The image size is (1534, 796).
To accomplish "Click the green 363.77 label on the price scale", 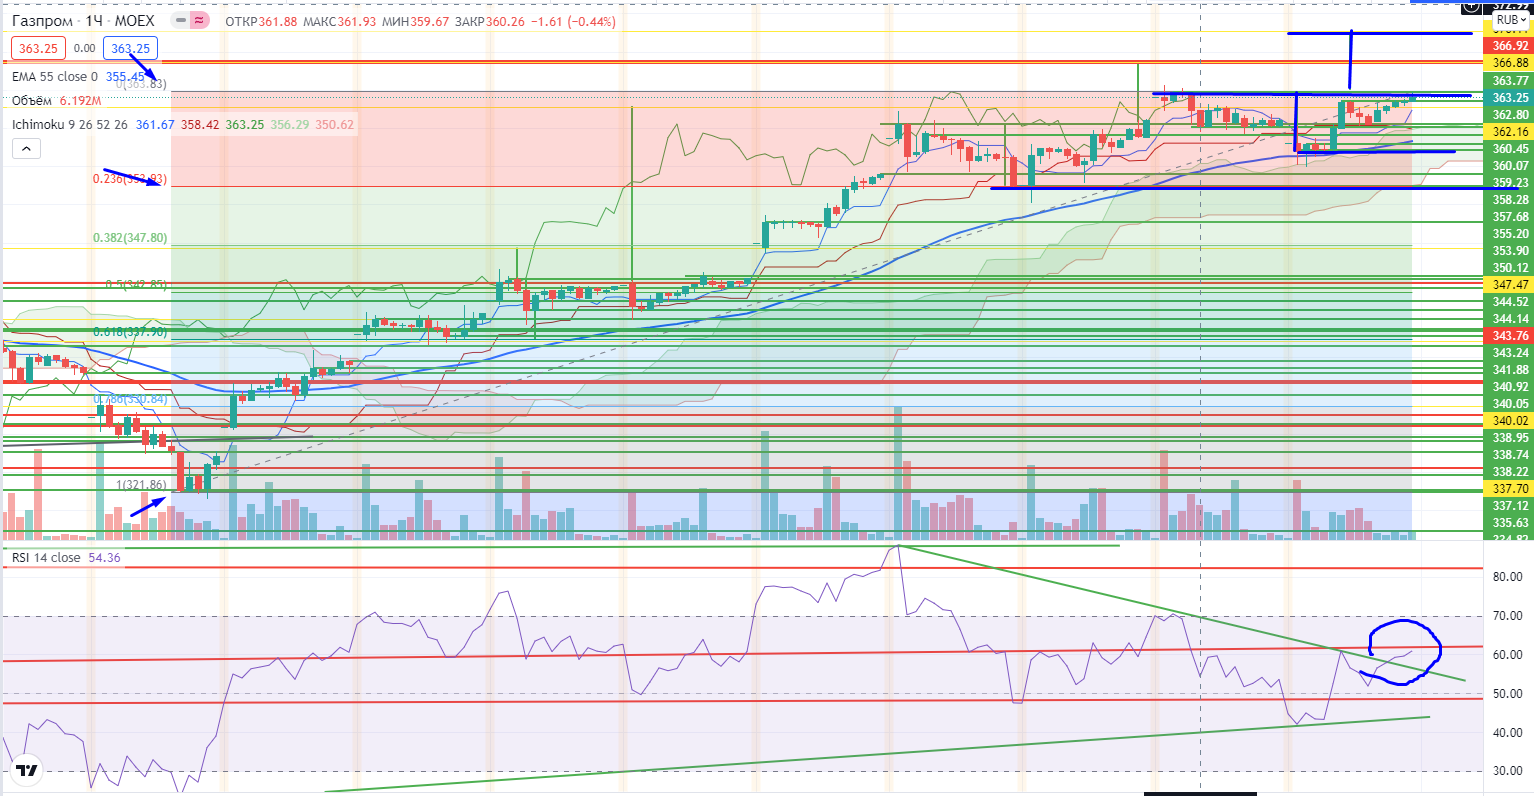I will pyautogui.click(x=1510, y=81).
